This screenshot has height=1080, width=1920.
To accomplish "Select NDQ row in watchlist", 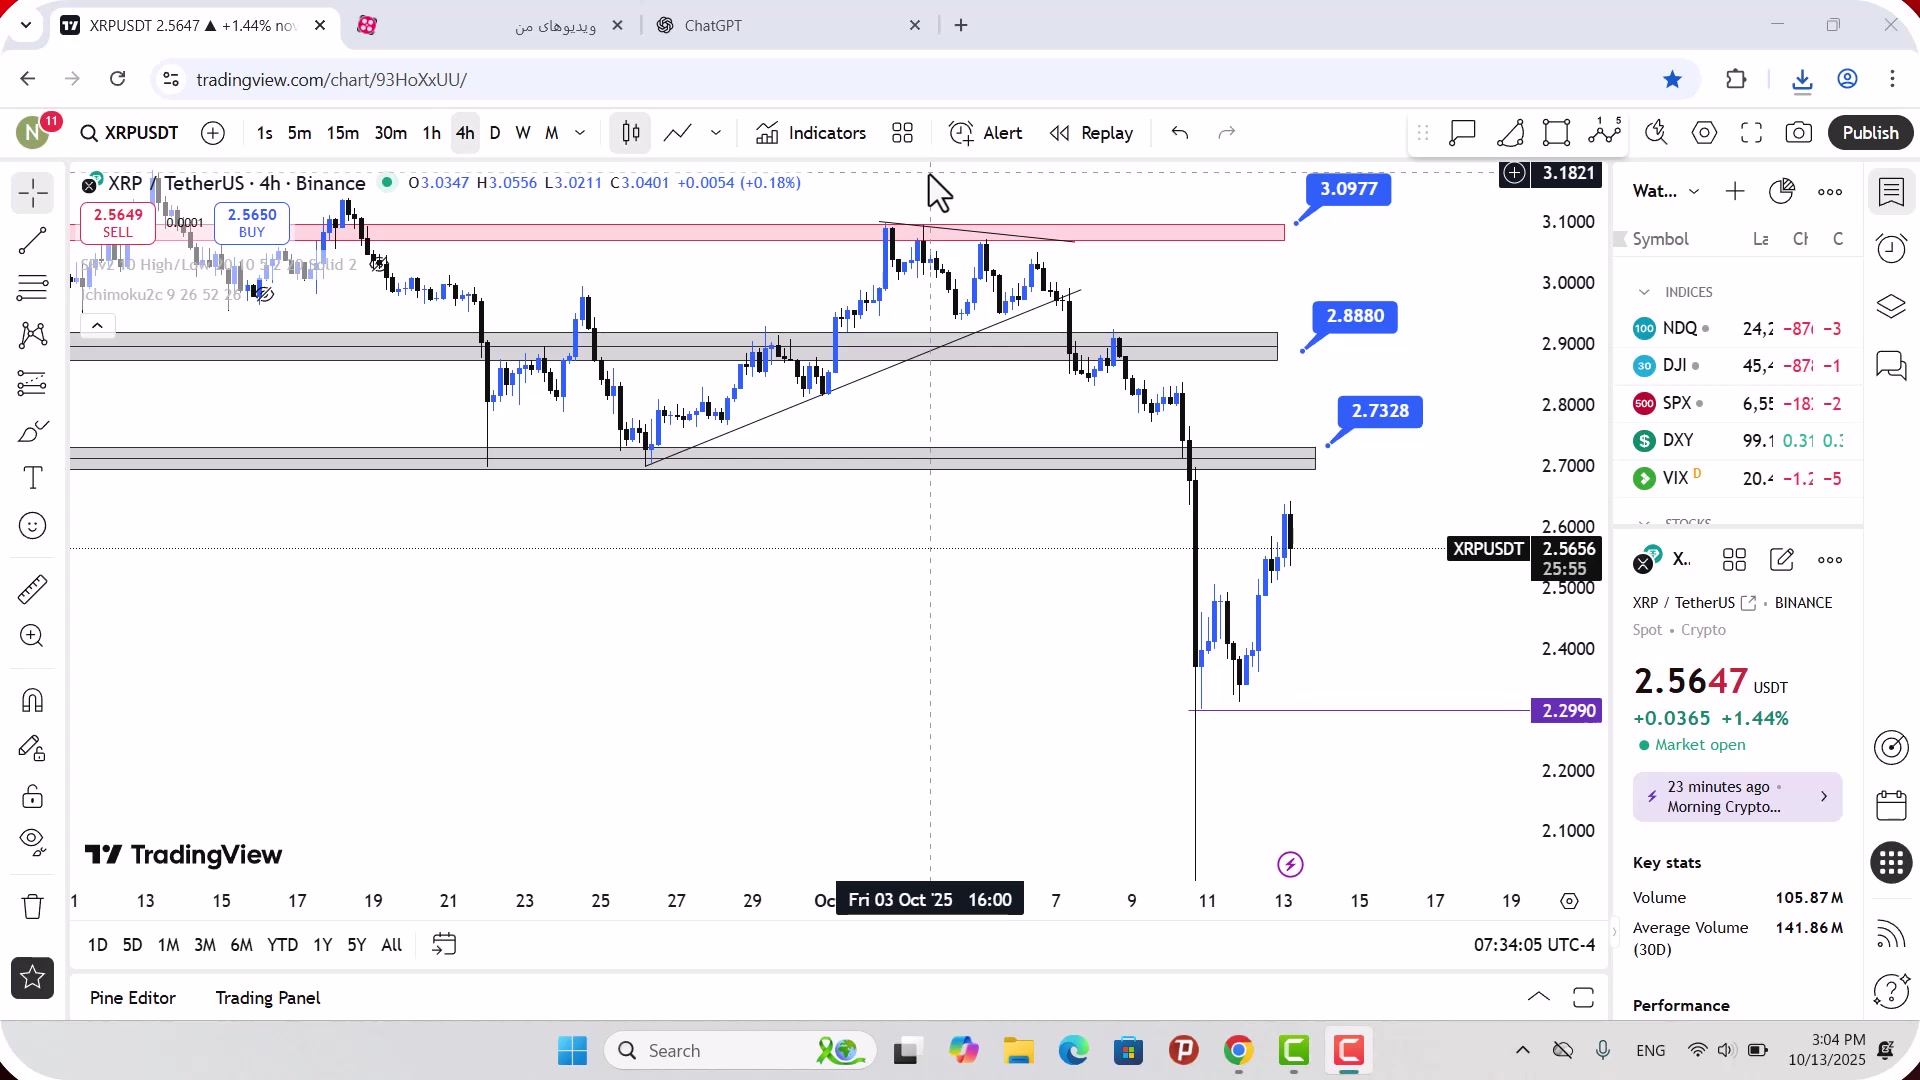I will point(1738,328).
